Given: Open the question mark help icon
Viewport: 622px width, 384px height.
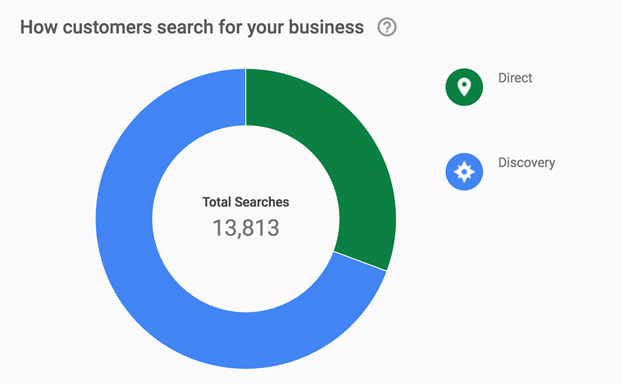Looking at the screenshot, I should (x=387, y=27).
